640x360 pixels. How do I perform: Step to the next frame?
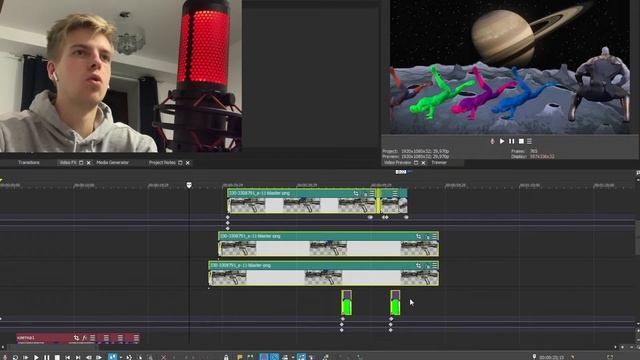[99, 357]
